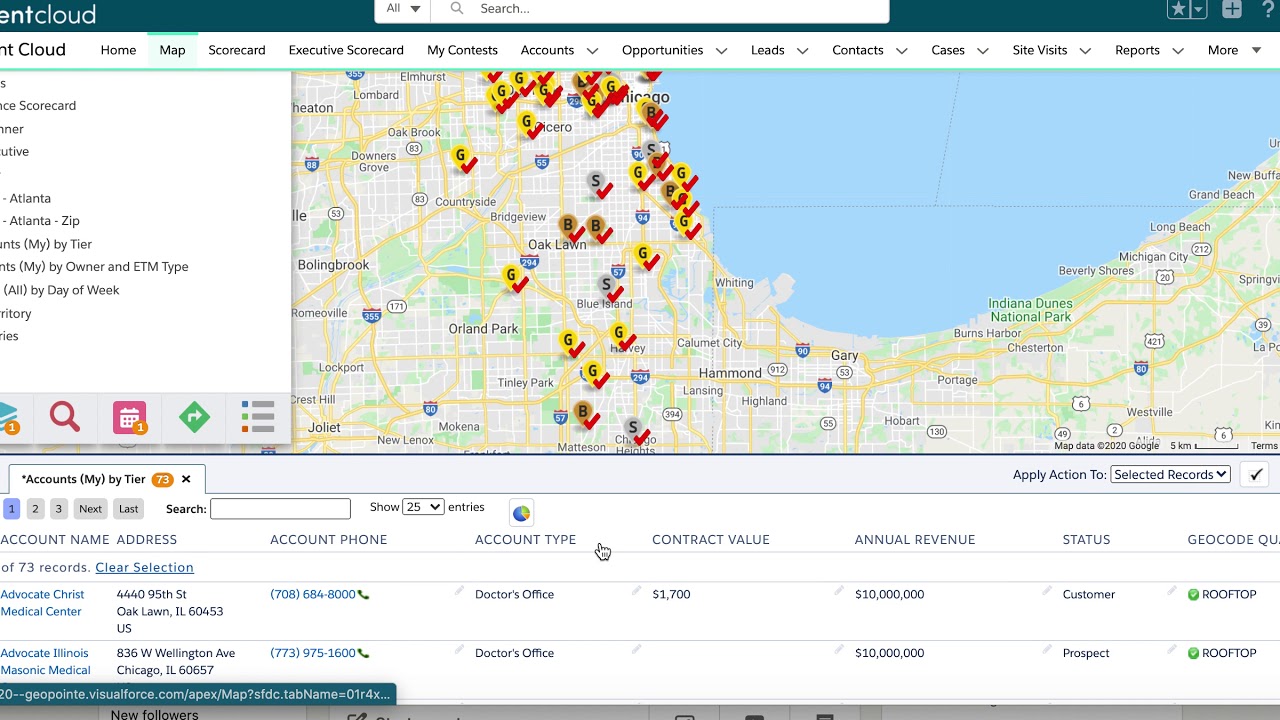Expand the Accounts menu chevron
The height and width of the screenshot is (720, 1280).
[x=592, y=51]
